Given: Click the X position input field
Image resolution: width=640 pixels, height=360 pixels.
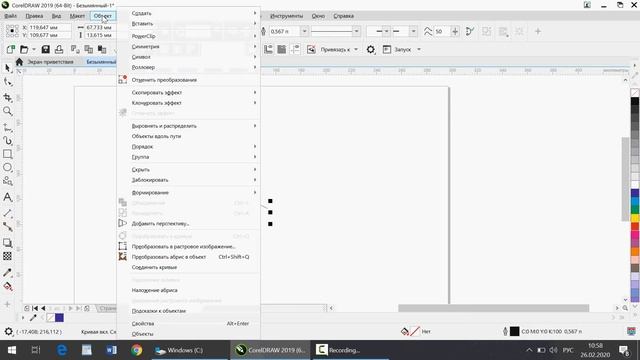Looking at the screenshot, I should tap(49, 27).
